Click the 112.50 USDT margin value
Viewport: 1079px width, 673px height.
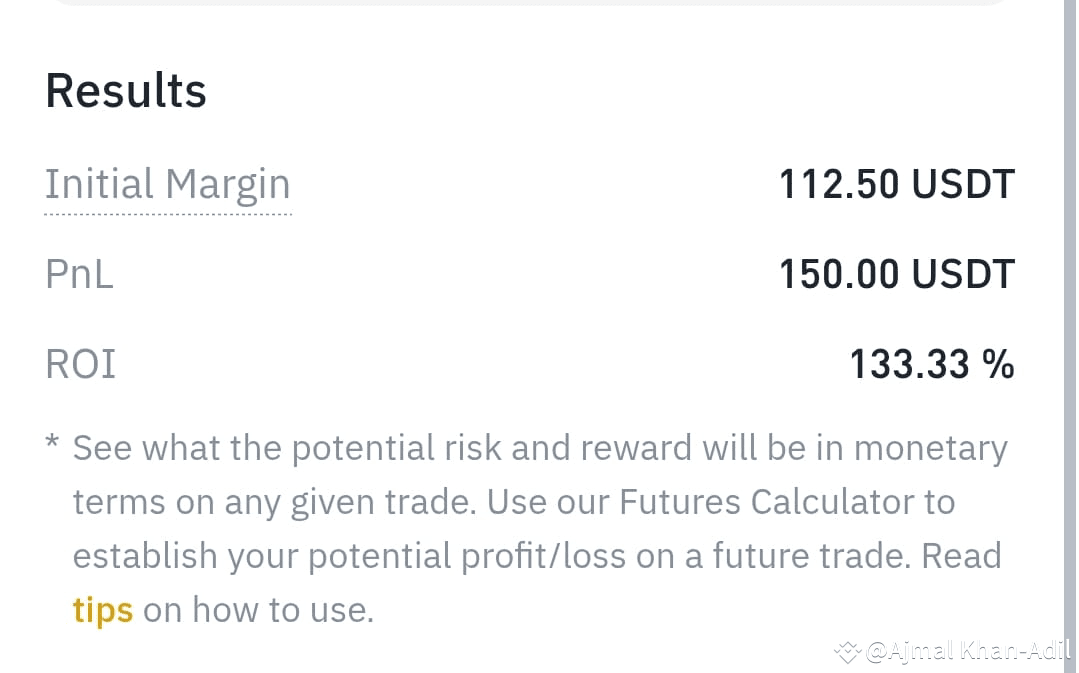point(897,184)
